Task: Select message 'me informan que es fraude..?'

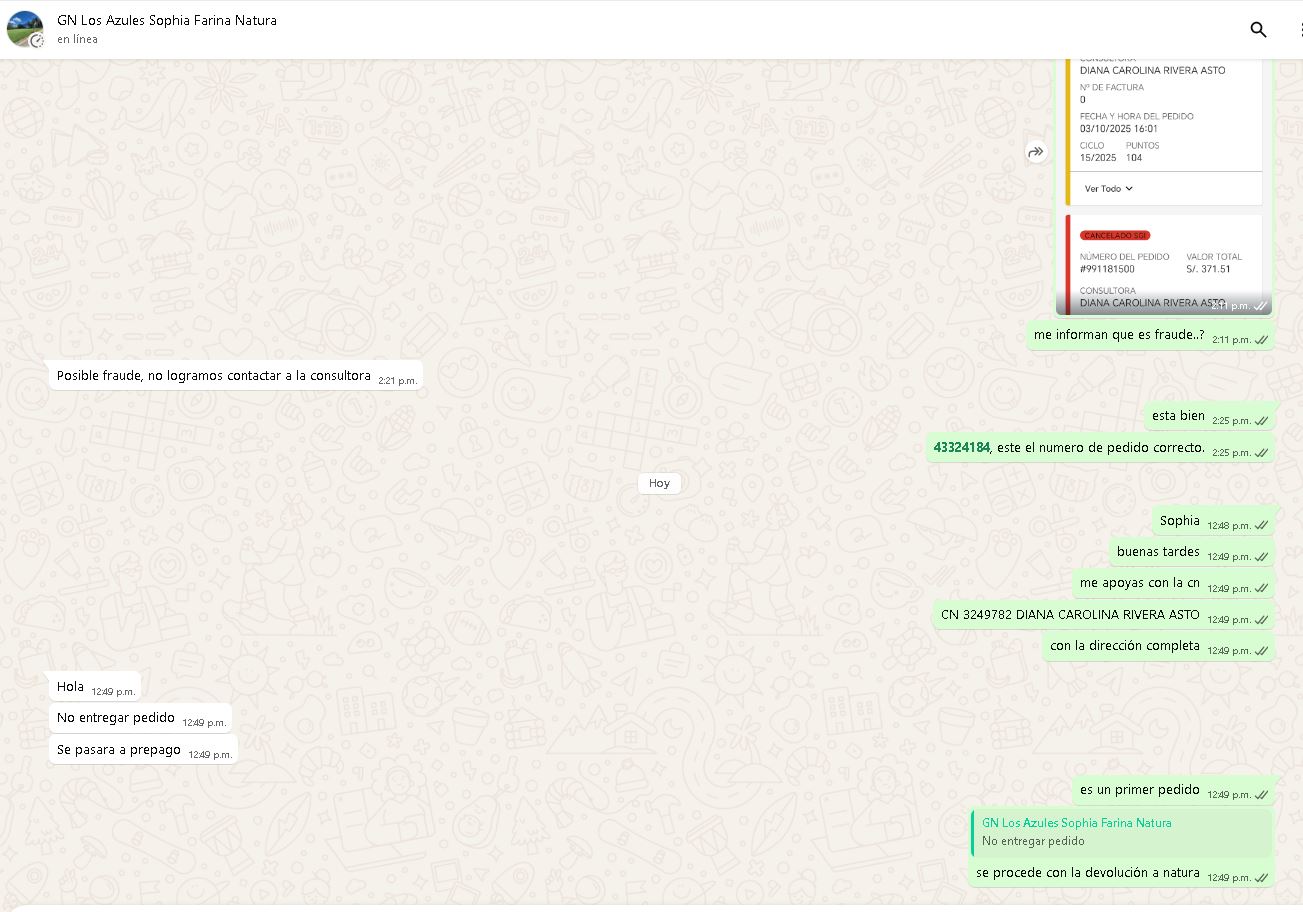Action: click(x=1151, y=335)
